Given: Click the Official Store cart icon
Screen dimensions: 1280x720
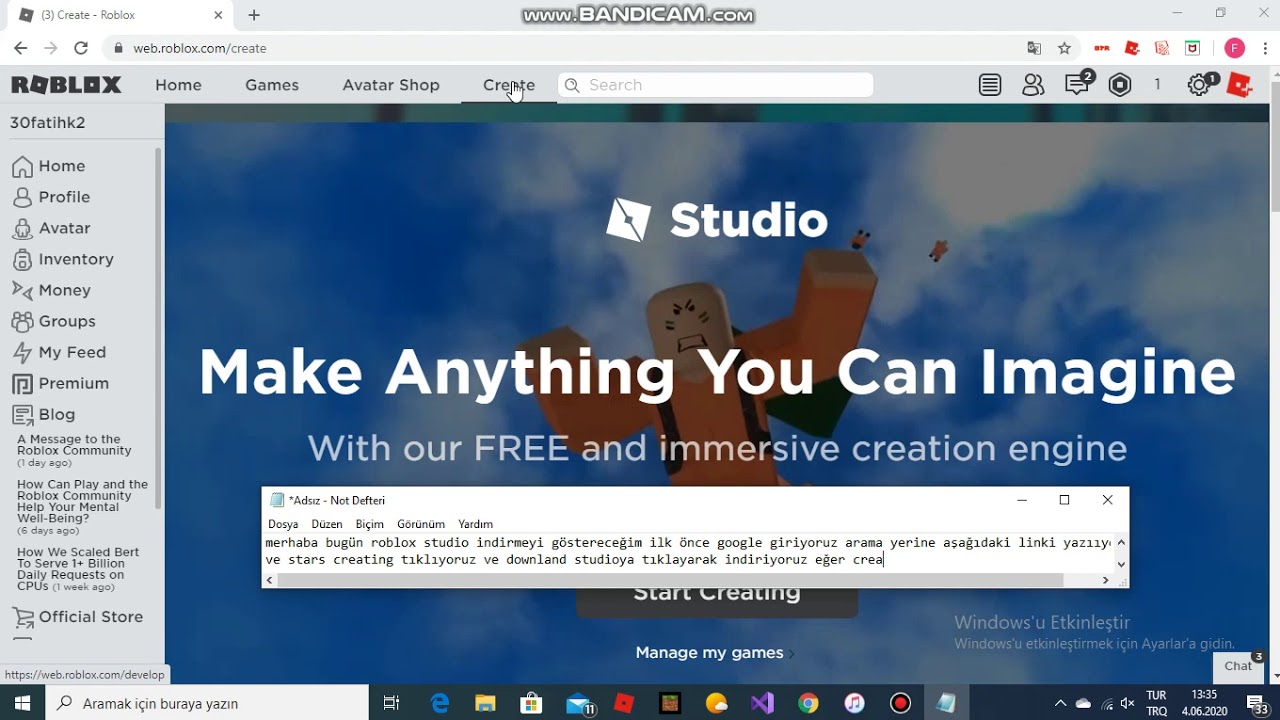Looking at the screenshot, I should [x=22, y=617].
